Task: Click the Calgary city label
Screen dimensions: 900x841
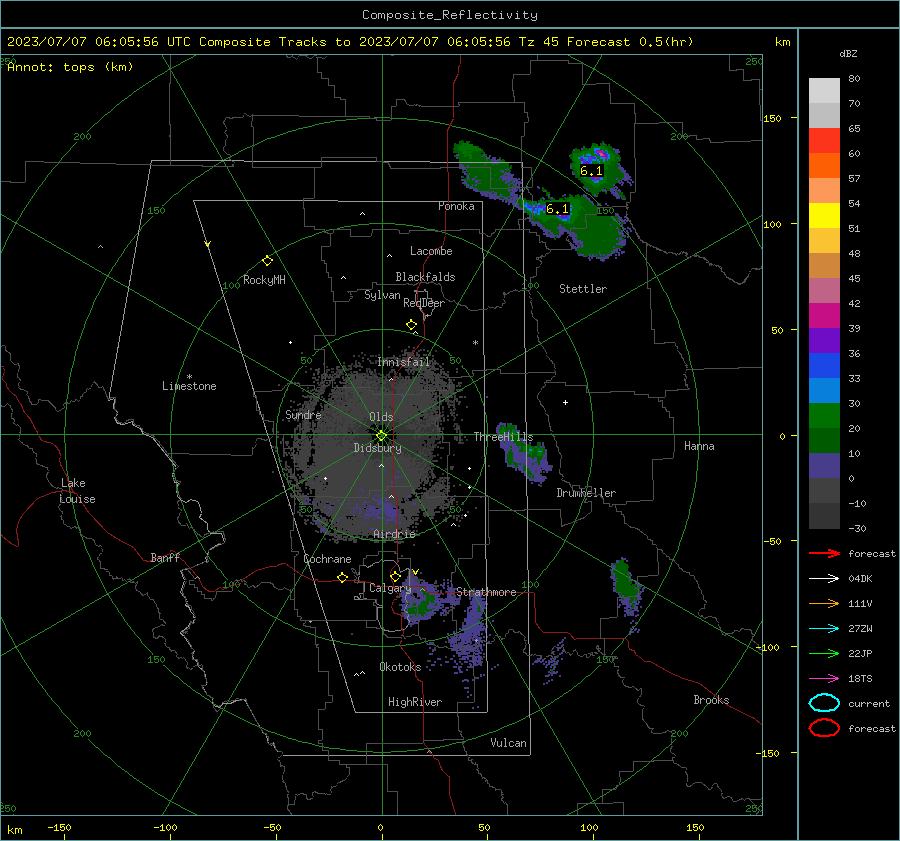Action: 390,588
